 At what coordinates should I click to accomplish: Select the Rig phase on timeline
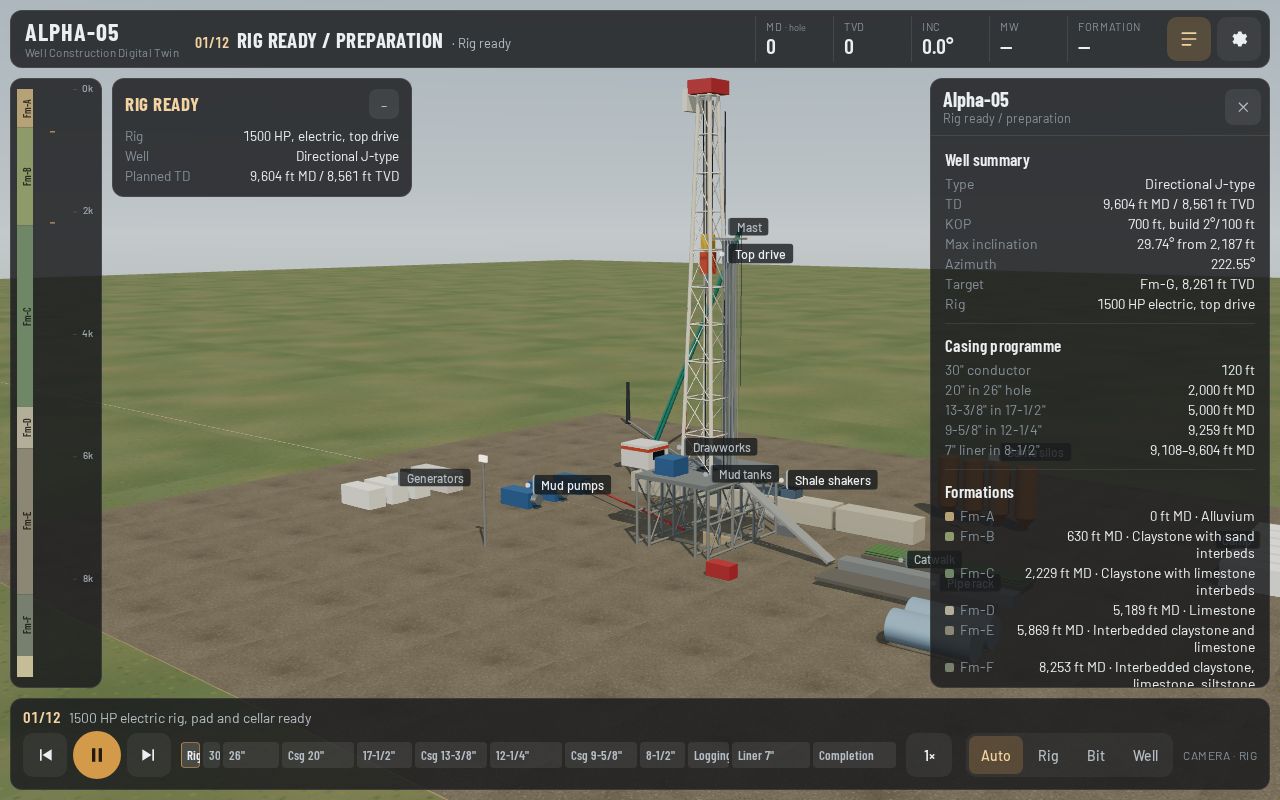(190, 755)
